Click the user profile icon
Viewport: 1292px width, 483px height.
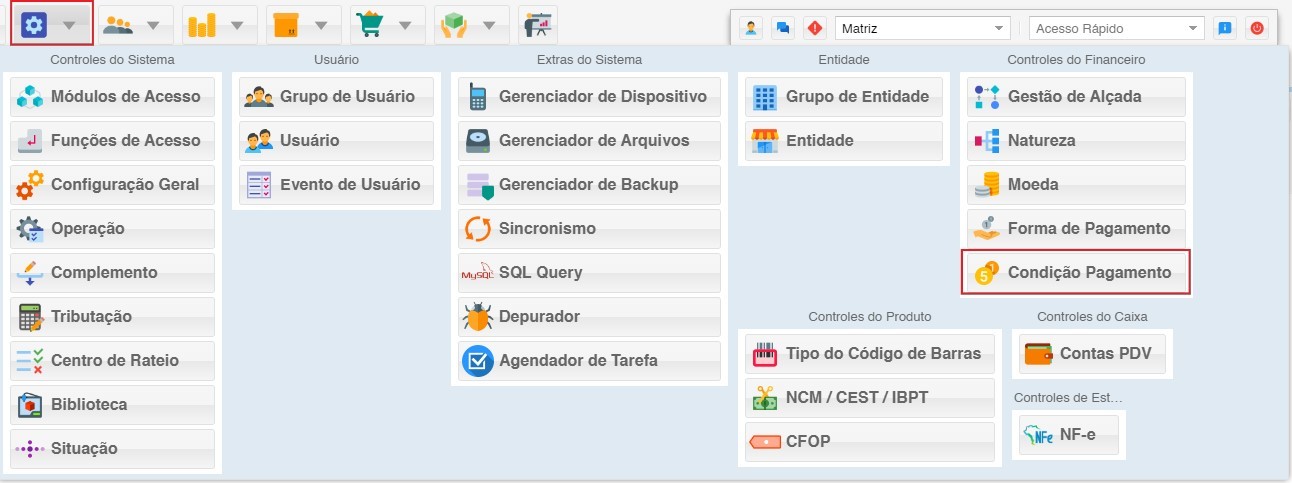coord(751,28)
